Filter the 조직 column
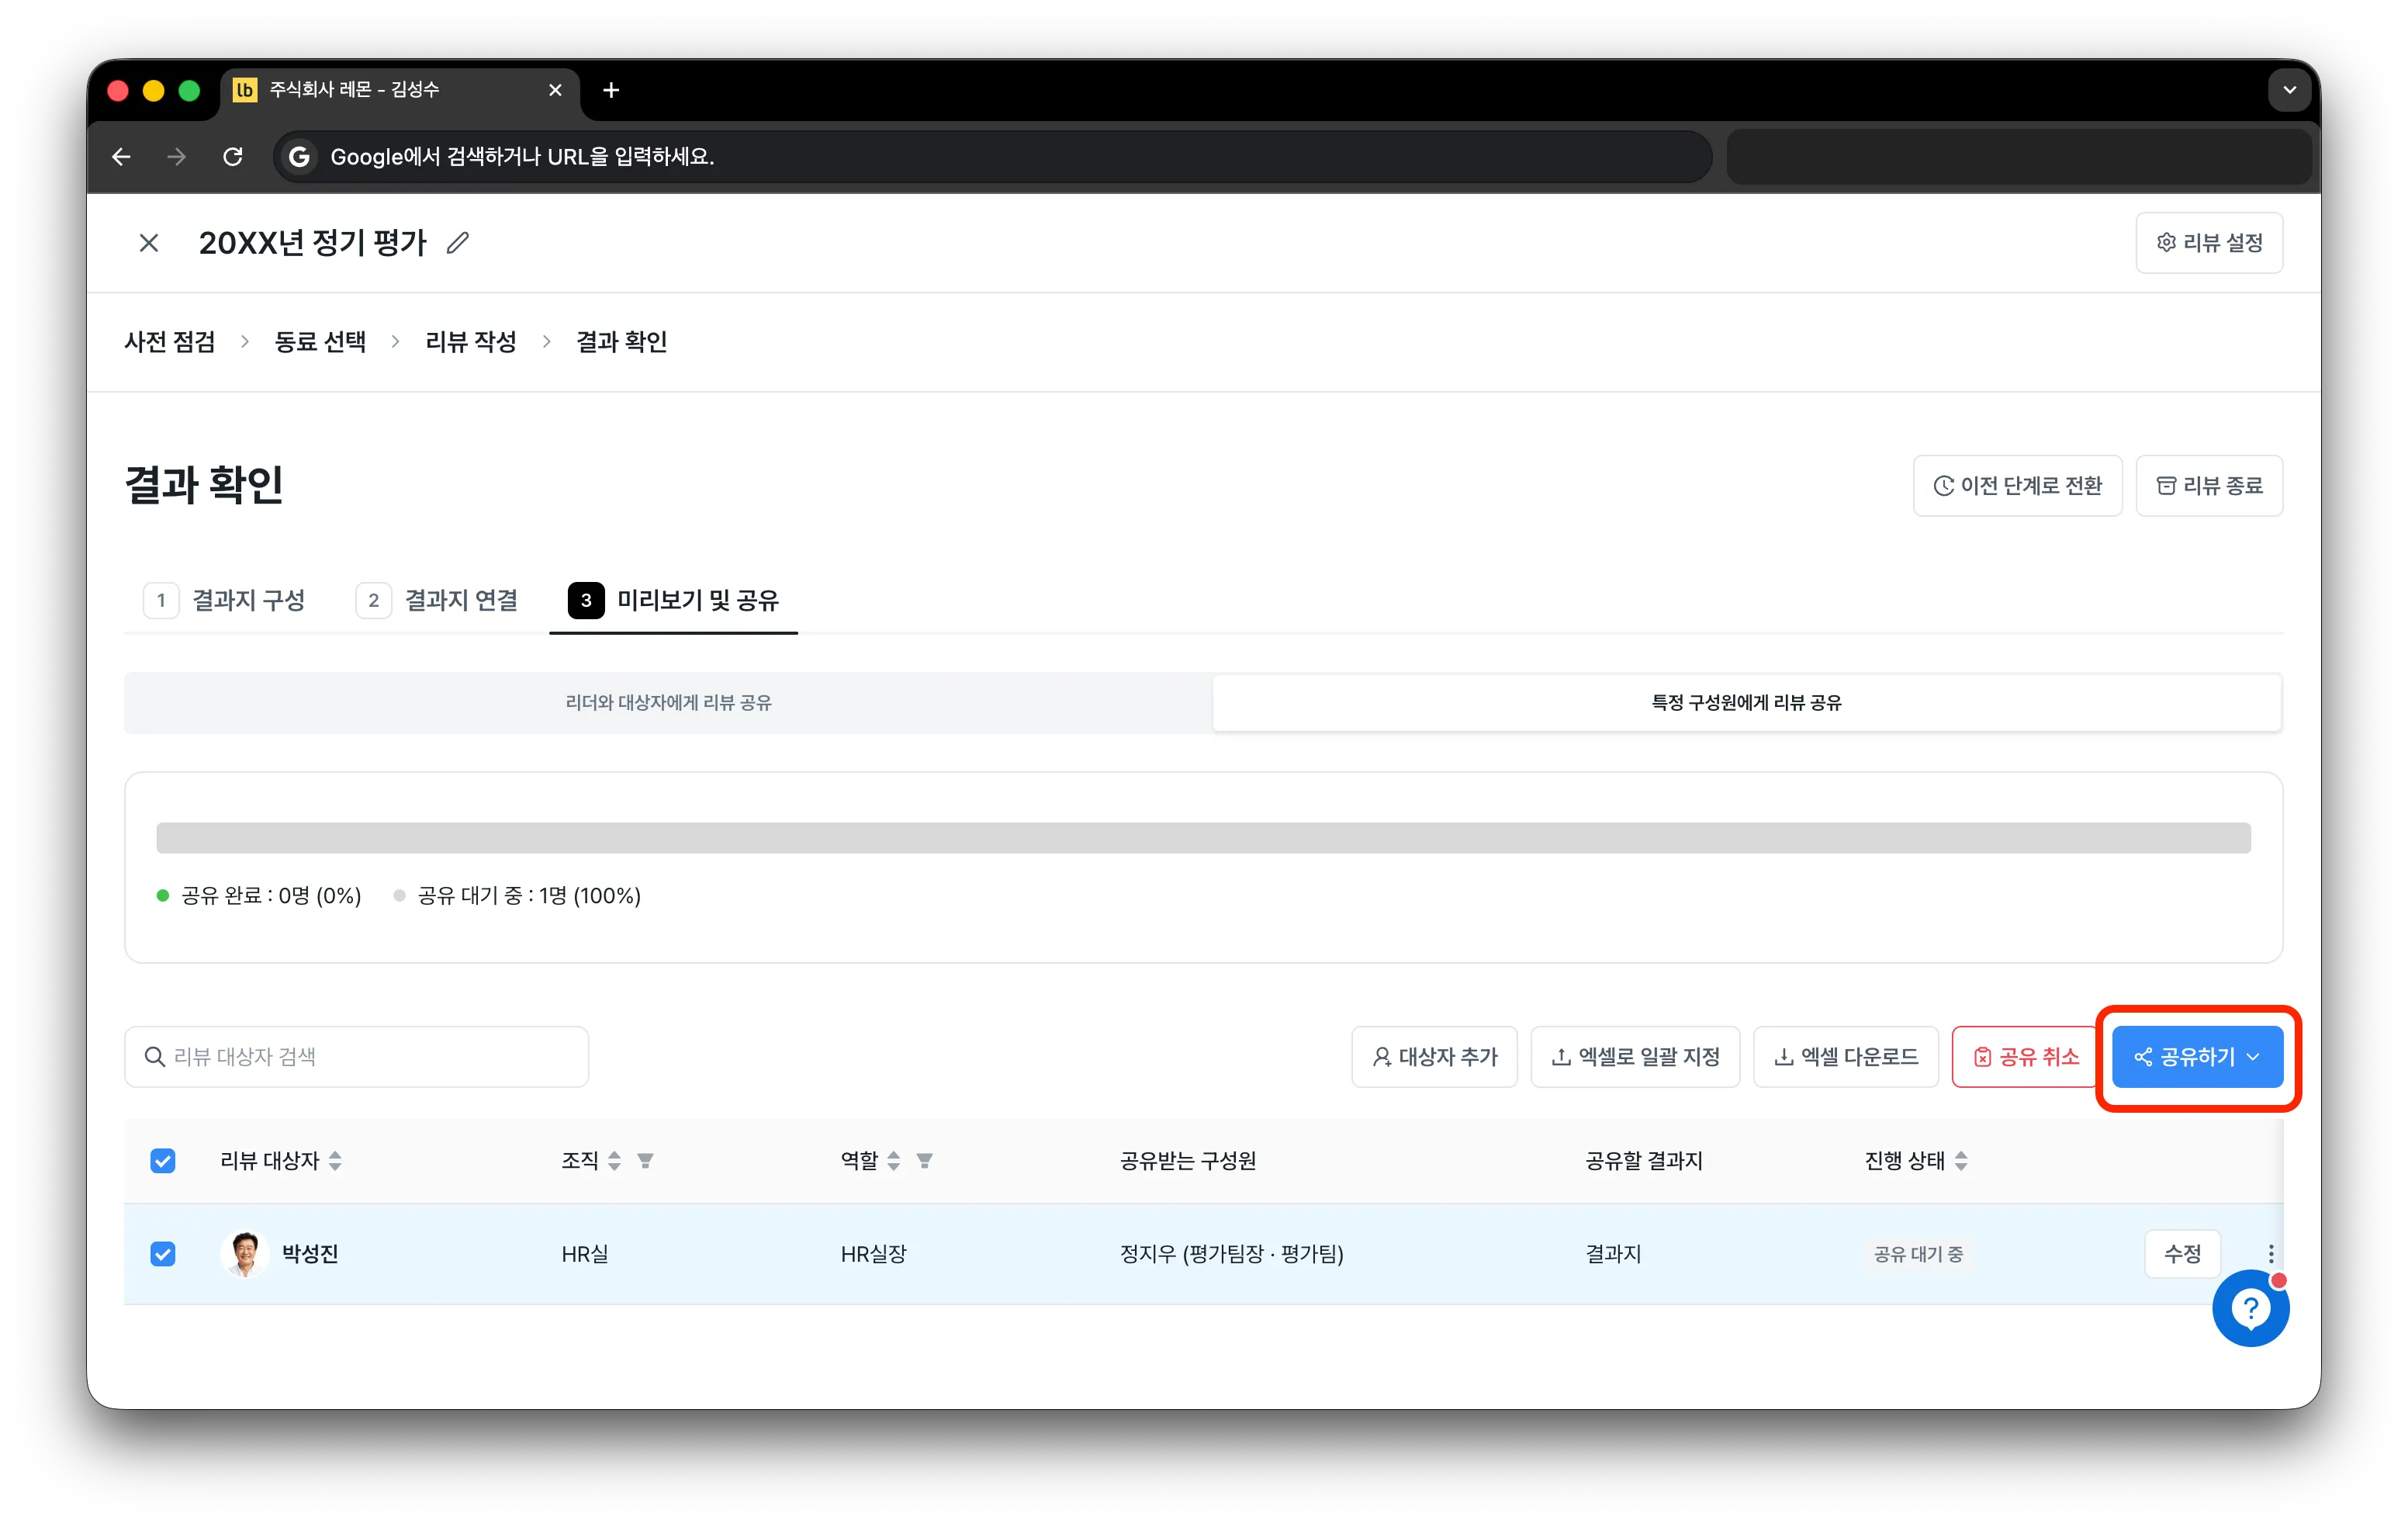Viewport: 2408px width, 1524px height. [x=646, y=1161]
